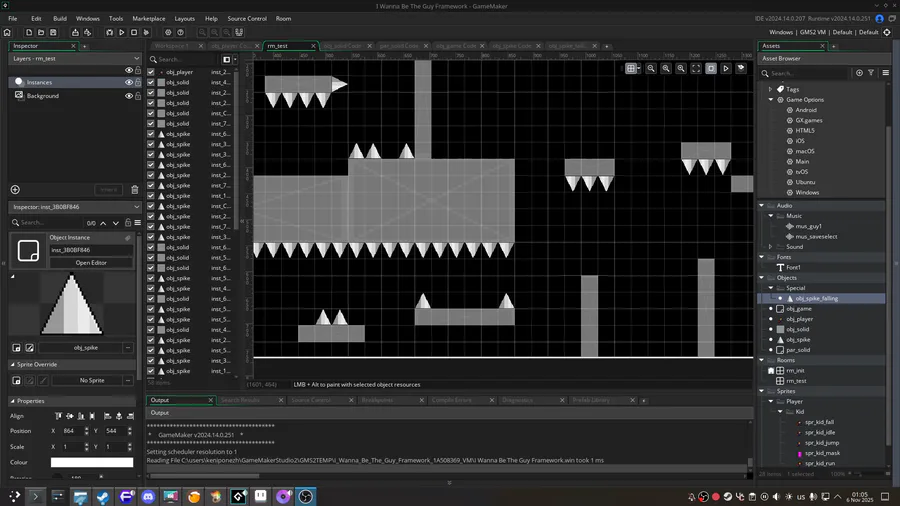The image size is (900, 506).
Task: Collapse the Sprites group in Assets
Action: tap(762, 391)
